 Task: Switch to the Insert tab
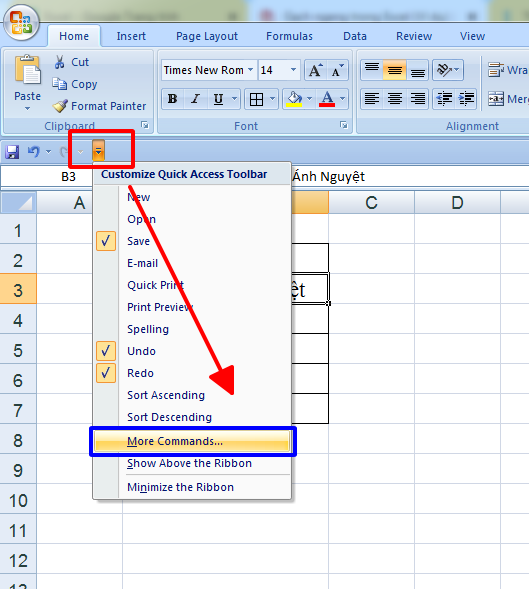point(131,36)
